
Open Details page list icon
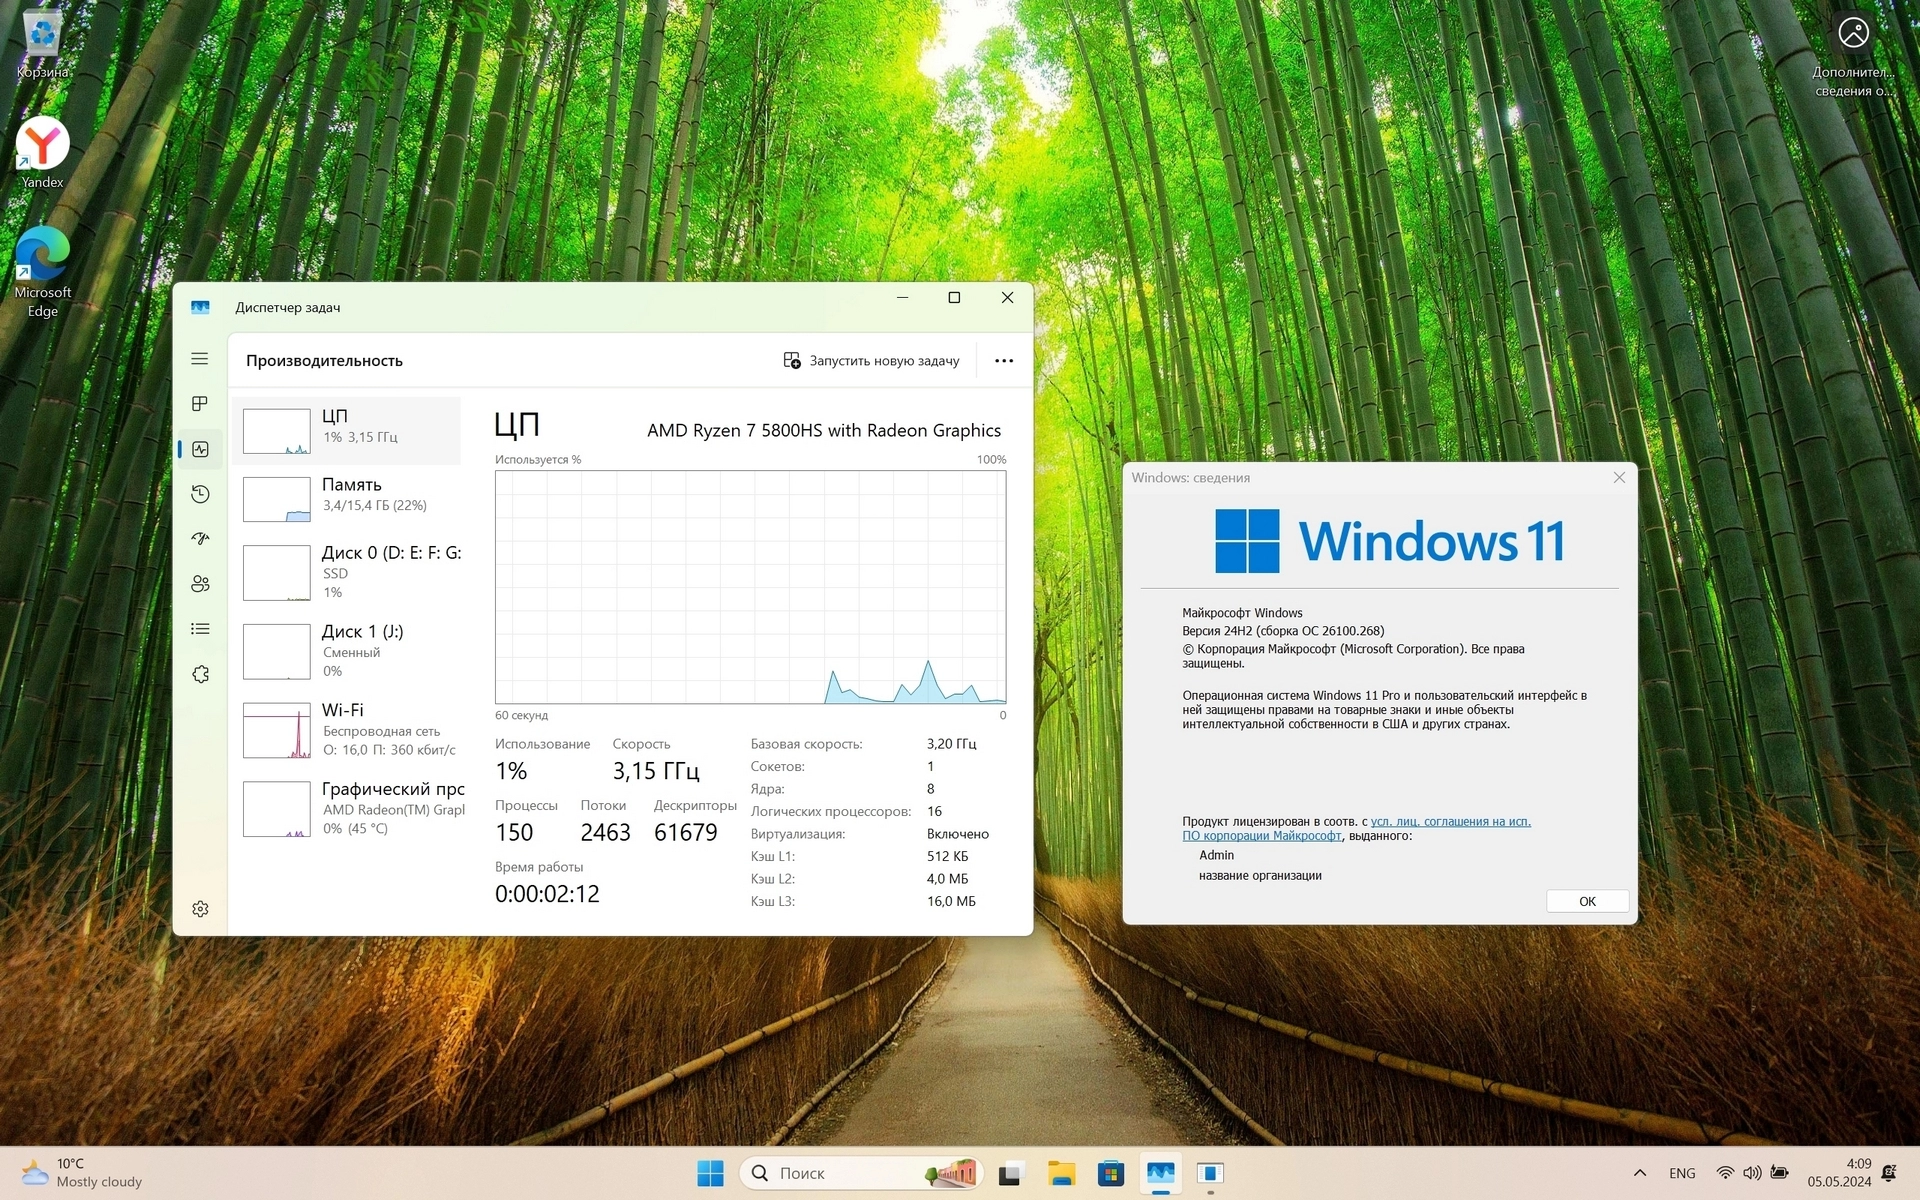pyautogui.click(x=200, y=629)
